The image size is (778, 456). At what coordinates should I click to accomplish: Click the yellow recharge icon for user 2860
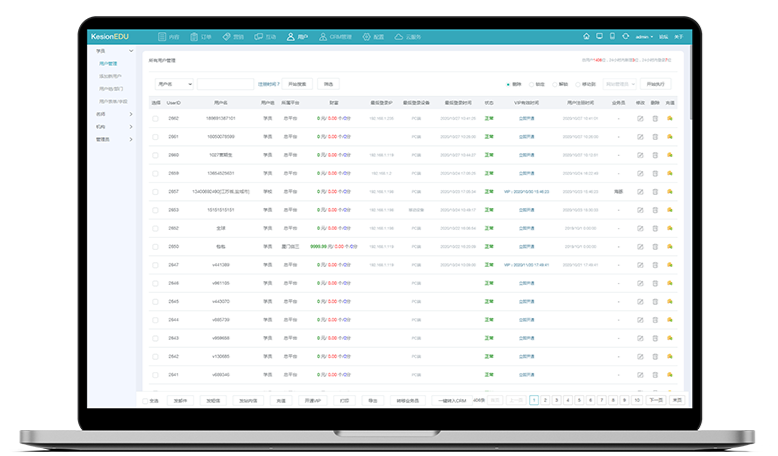[670, 155]
